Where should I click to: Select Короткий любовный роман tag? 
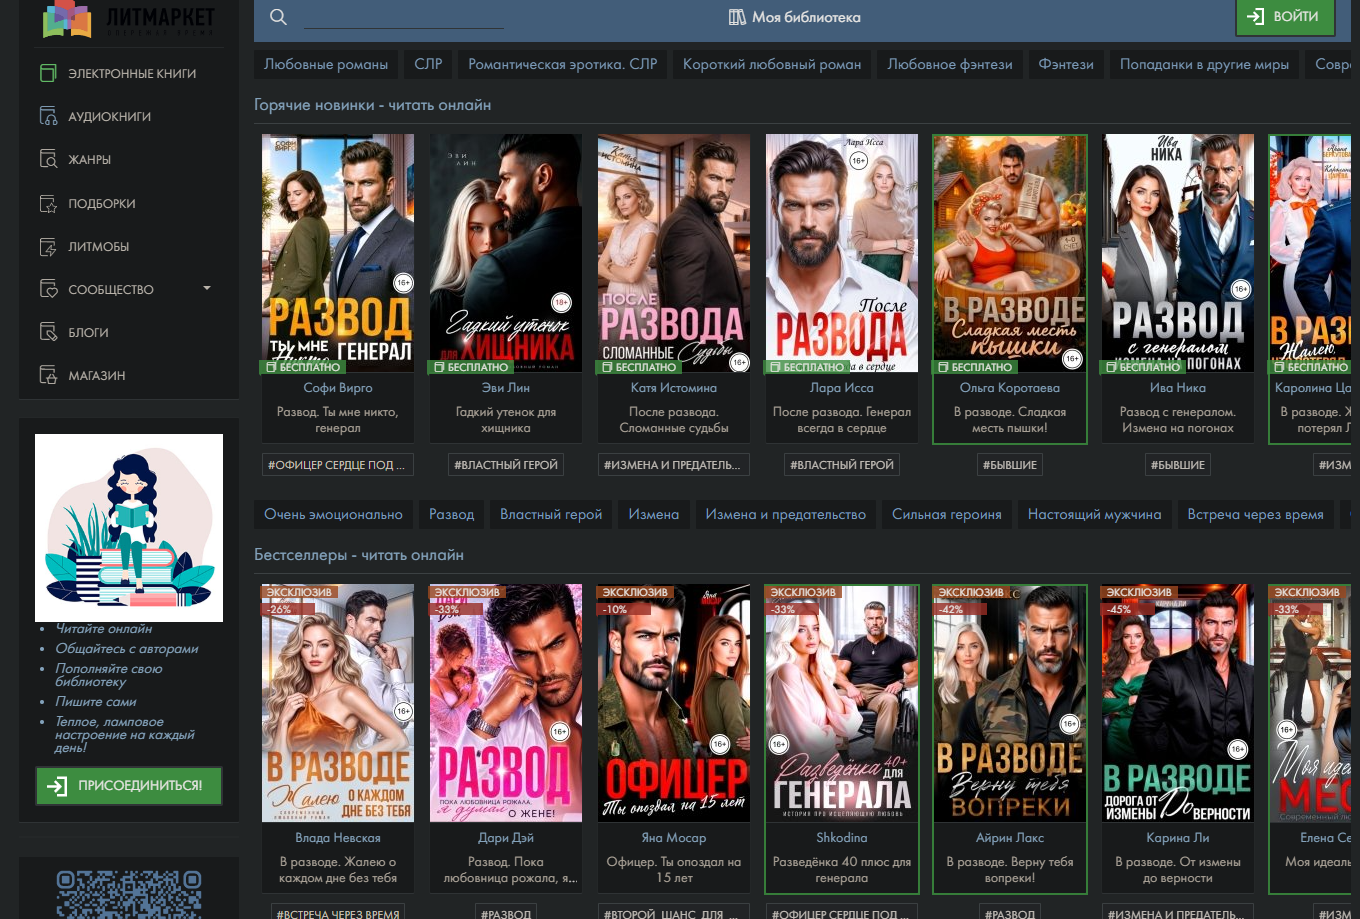point(772,64)
